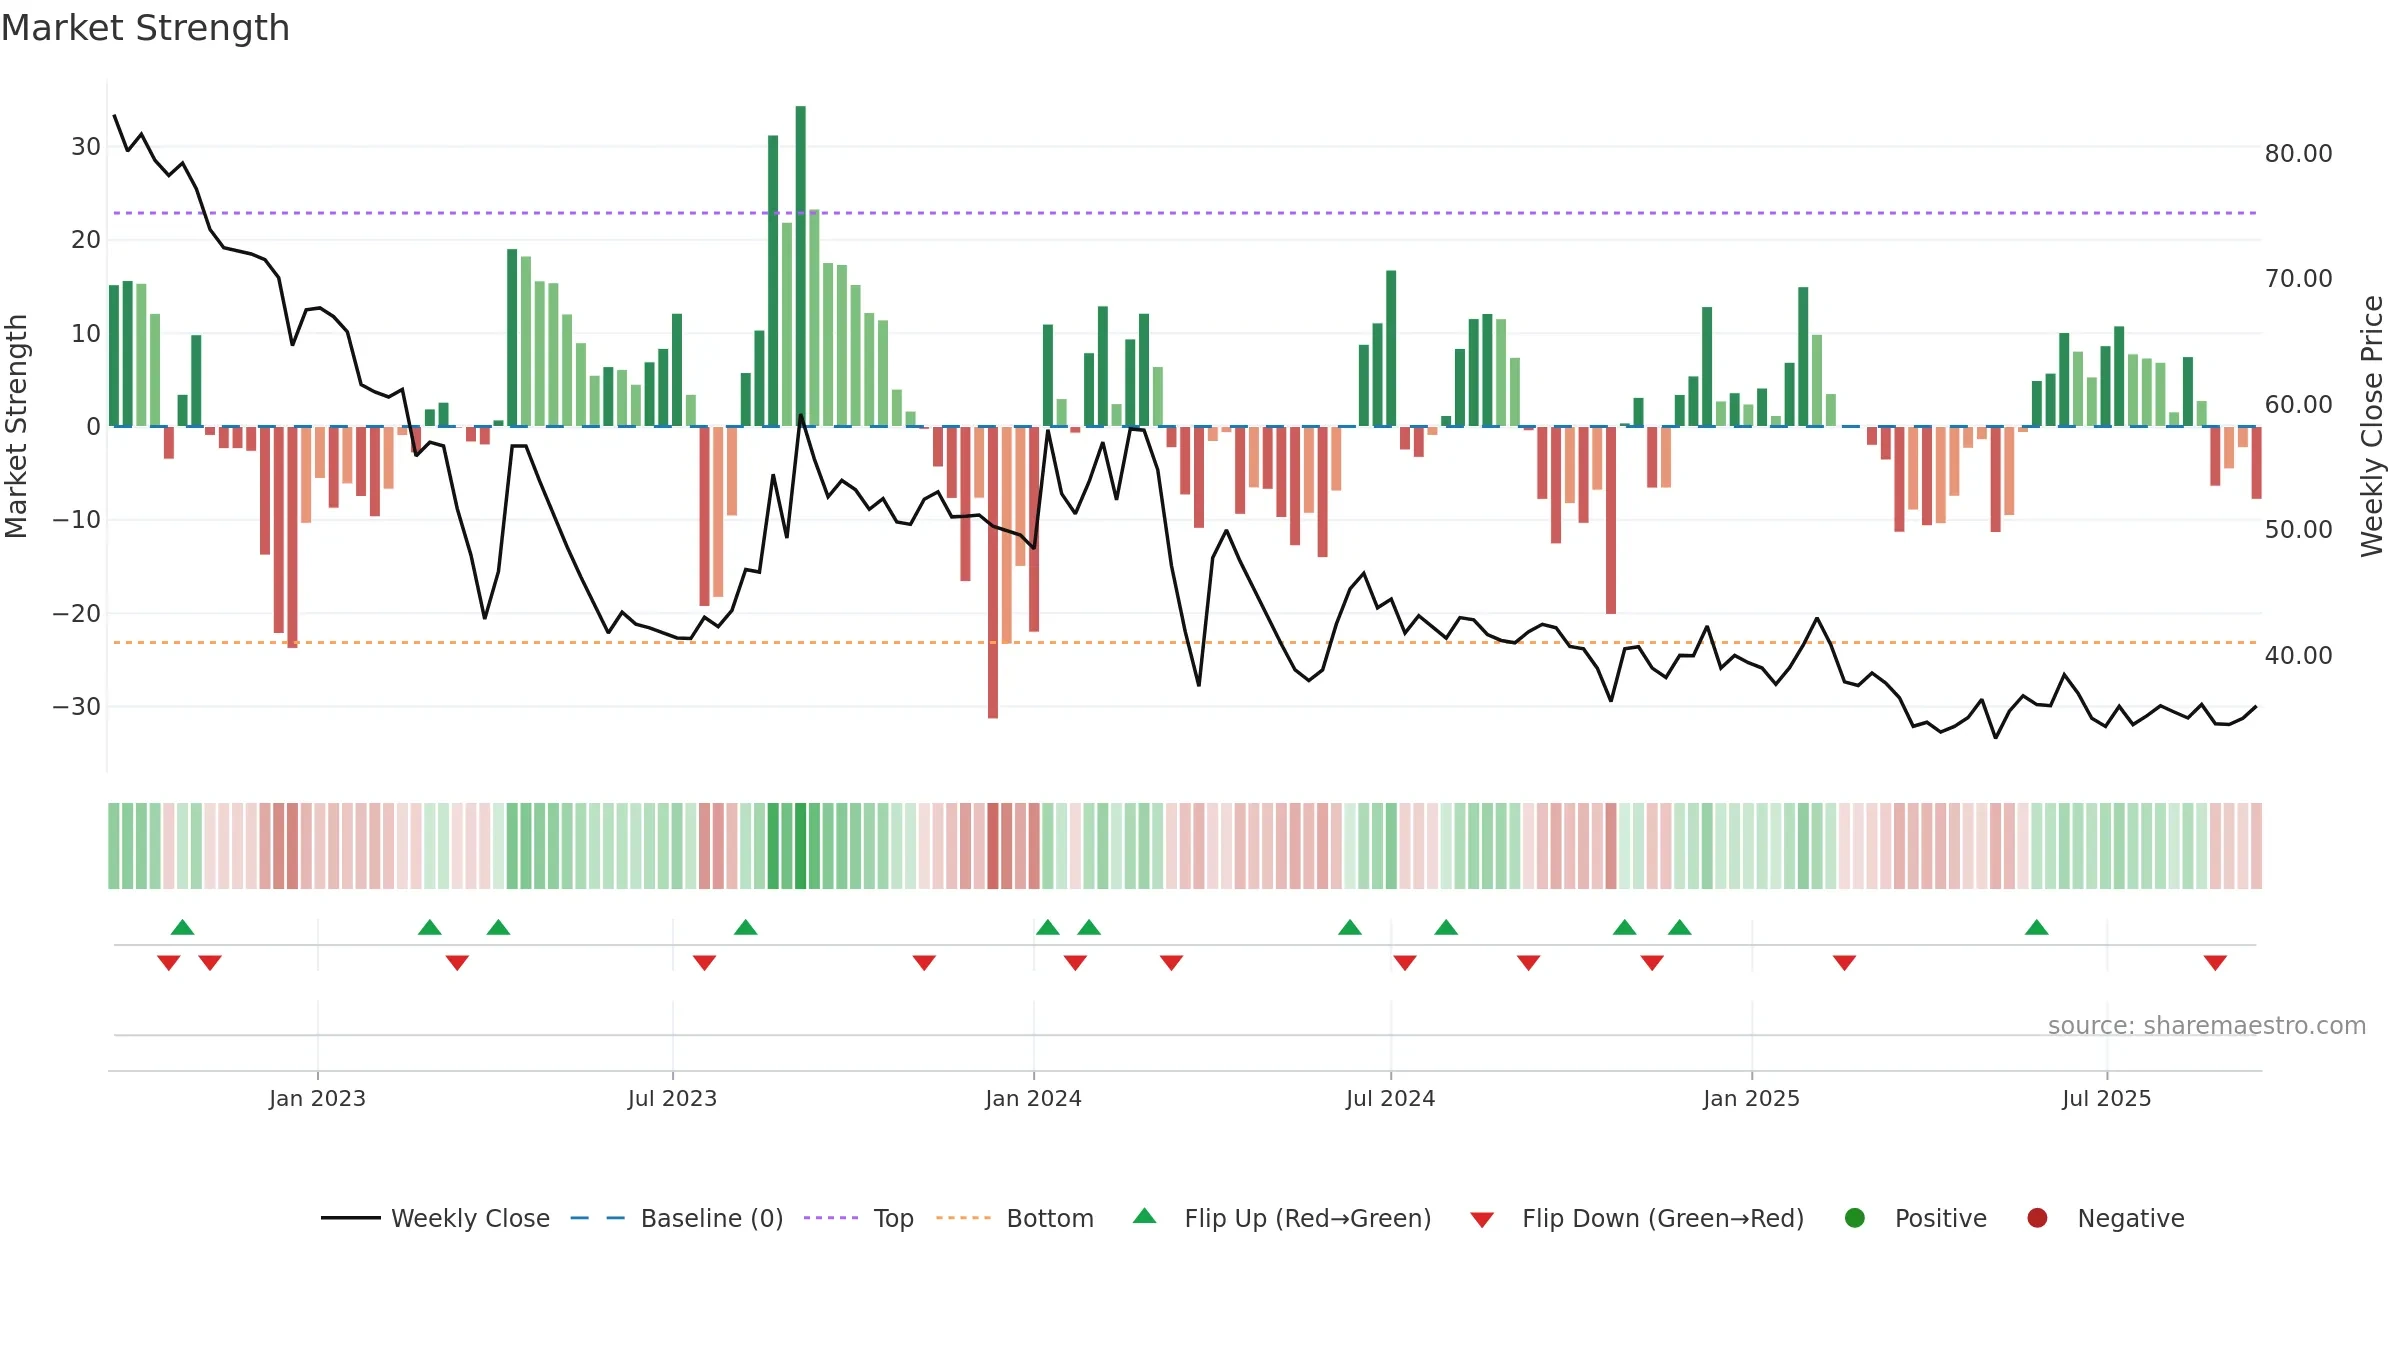Click the last red flip-down marker near Jul 2025
This screenshot has height=1350, width=2400.
[2215, 962]
